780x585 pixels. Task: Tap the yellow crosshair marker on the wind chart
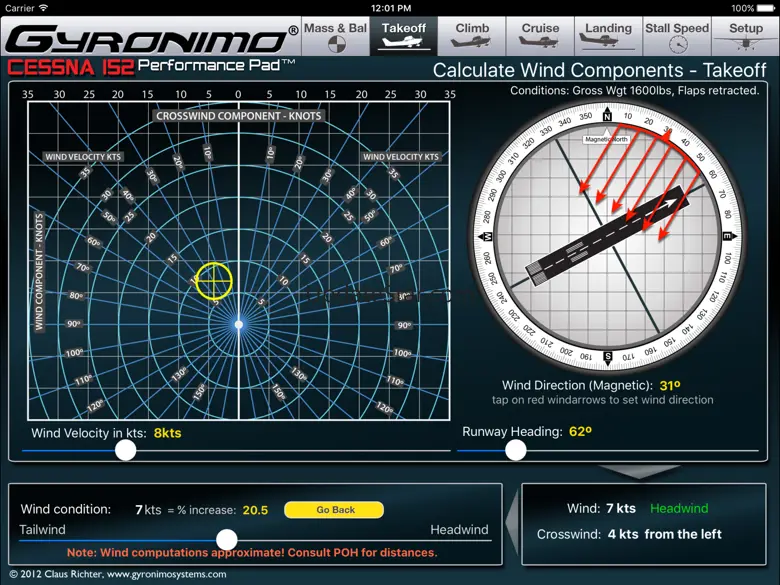214,281
